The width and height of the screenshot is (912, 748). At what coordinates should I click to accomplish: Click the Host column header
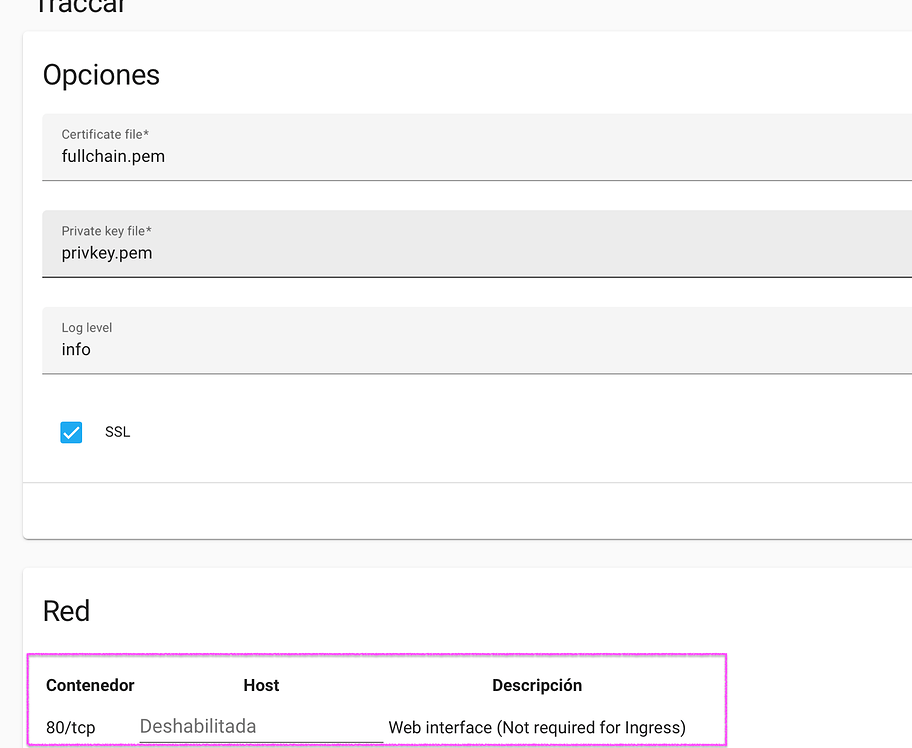[261, 685]
